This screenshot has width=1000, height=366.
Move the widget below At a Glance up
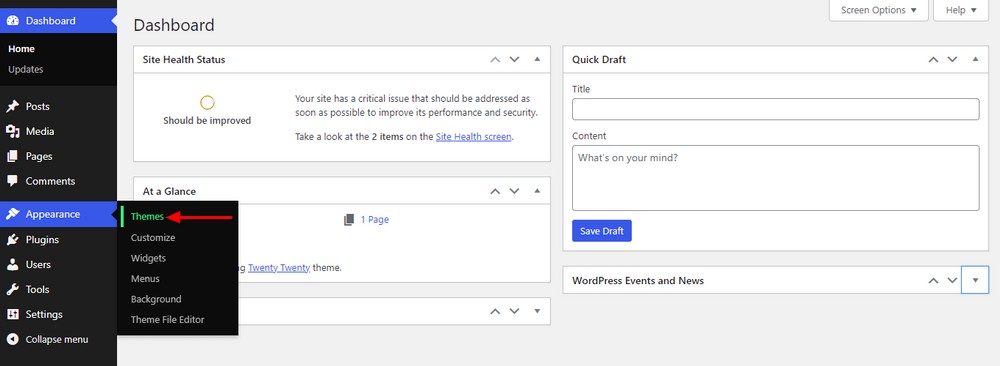(495, 311)
